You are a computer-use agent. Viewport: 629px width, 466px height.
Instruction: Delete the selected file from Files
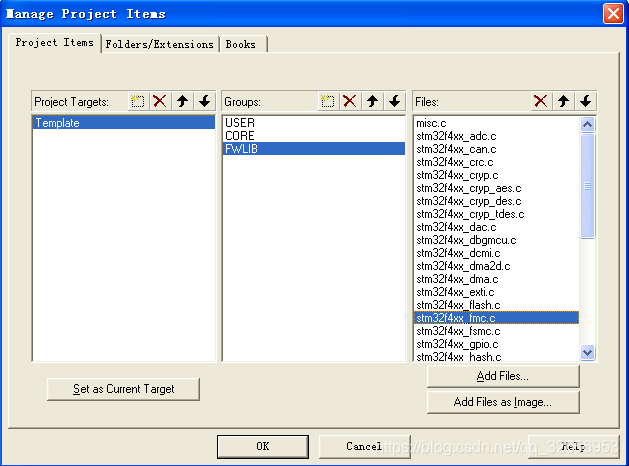point(541,101)
